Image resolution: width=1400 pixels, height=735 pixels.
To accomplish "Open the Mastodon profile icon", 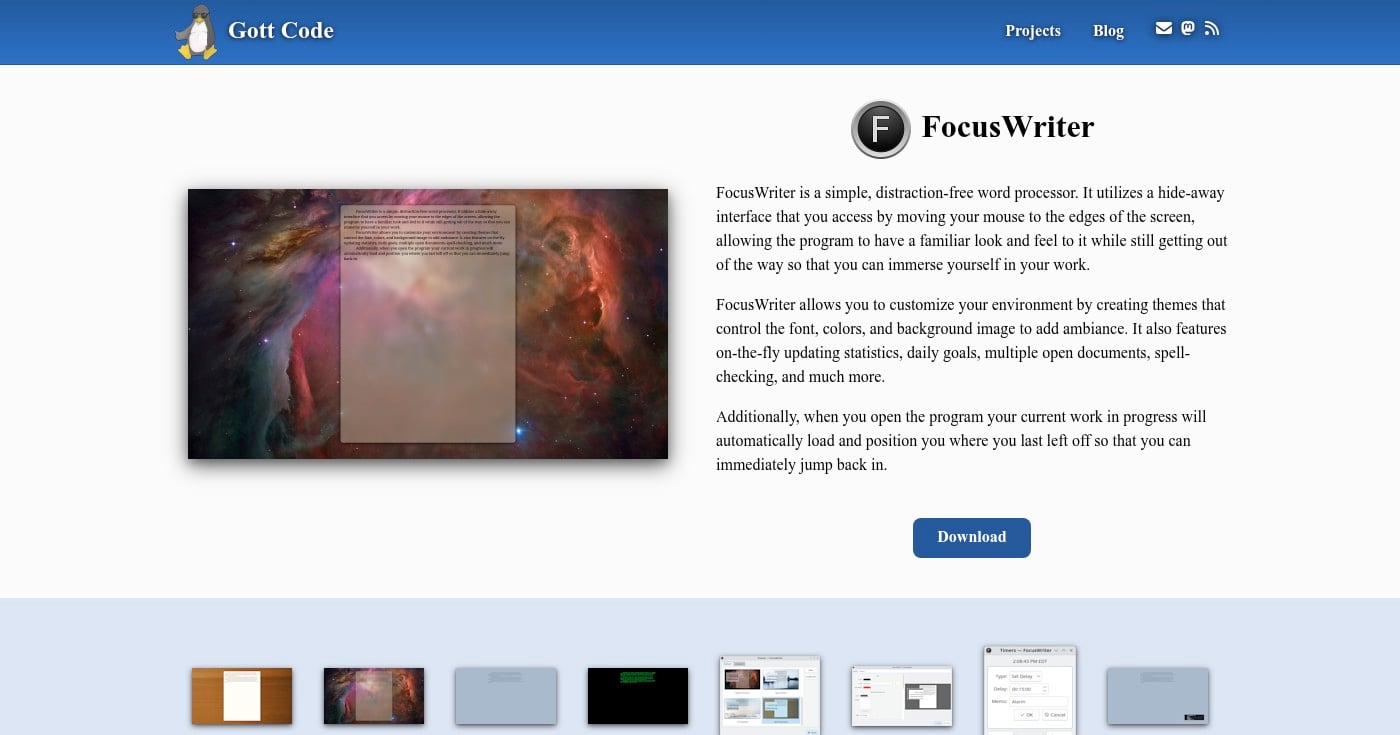I will [x=1188, y=29].
